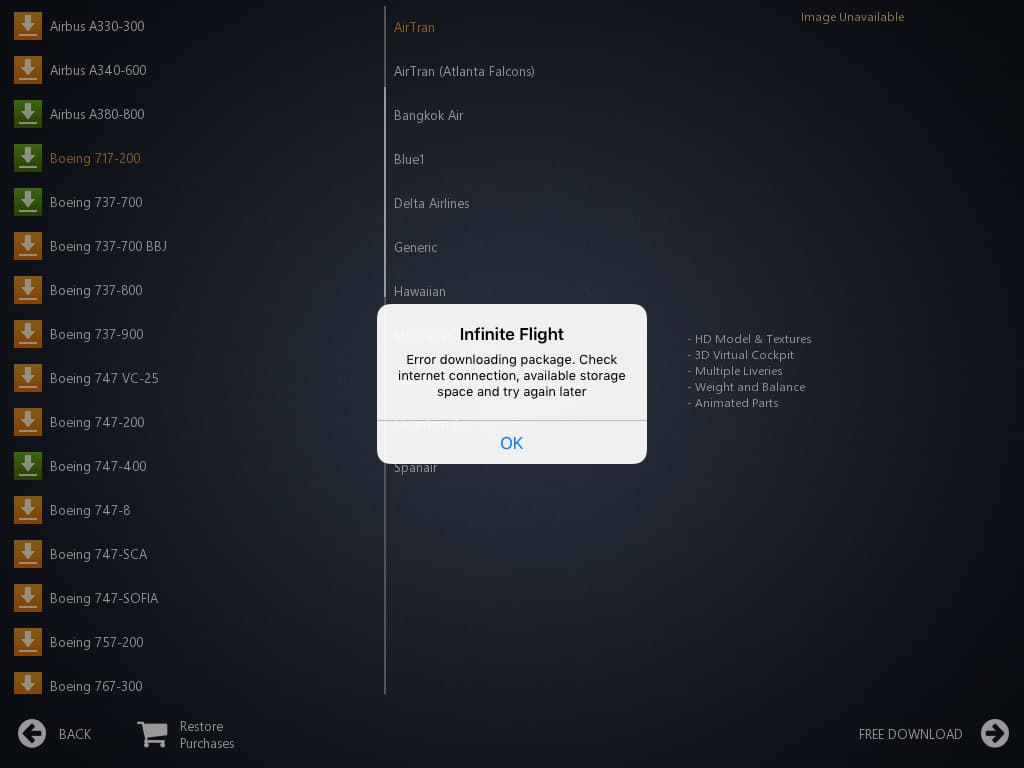Click green download icon beside Boeing 717-200
Screen dimensions: 1024x768
point(27,158)
